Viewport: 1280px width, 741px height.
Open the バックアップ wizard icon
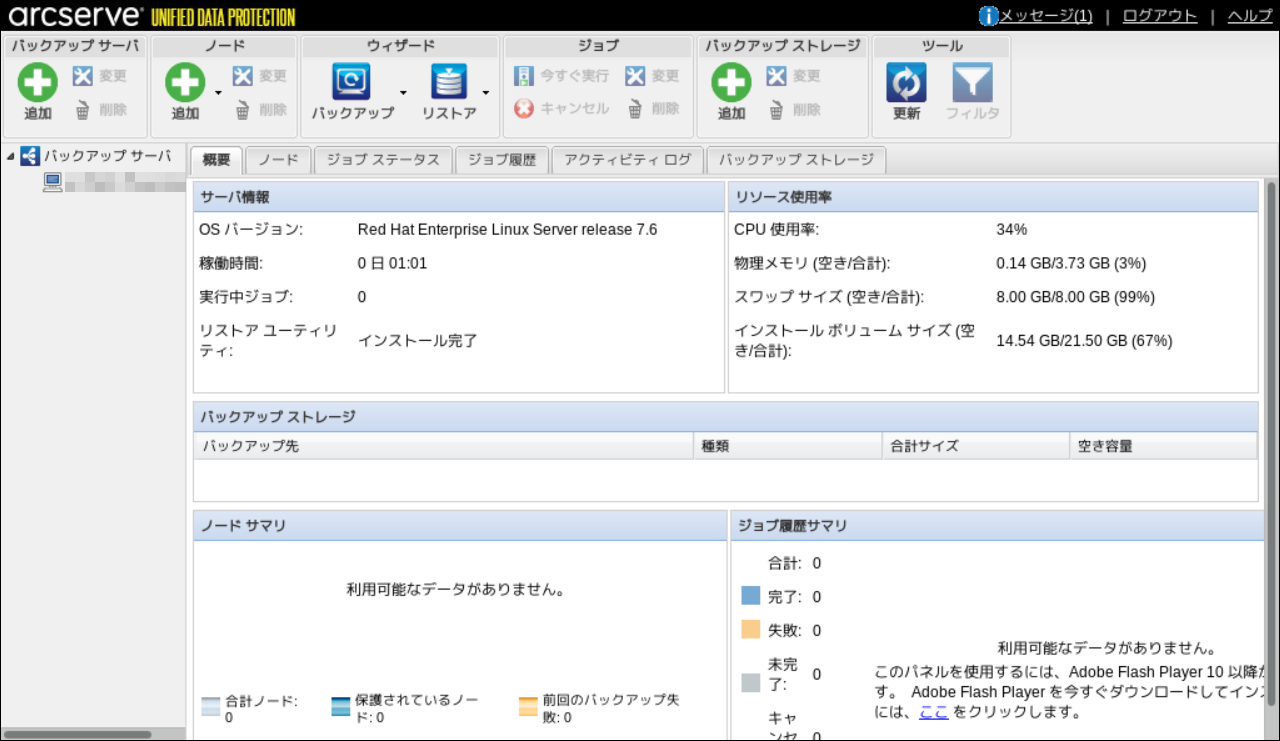pyautogui.click(x=351, y=82)
